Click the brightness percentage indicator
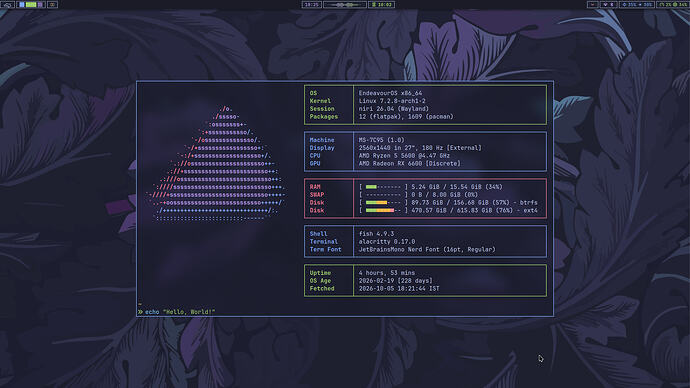The width and height of the screenshot is (690, 388). (x=630, y=4)
